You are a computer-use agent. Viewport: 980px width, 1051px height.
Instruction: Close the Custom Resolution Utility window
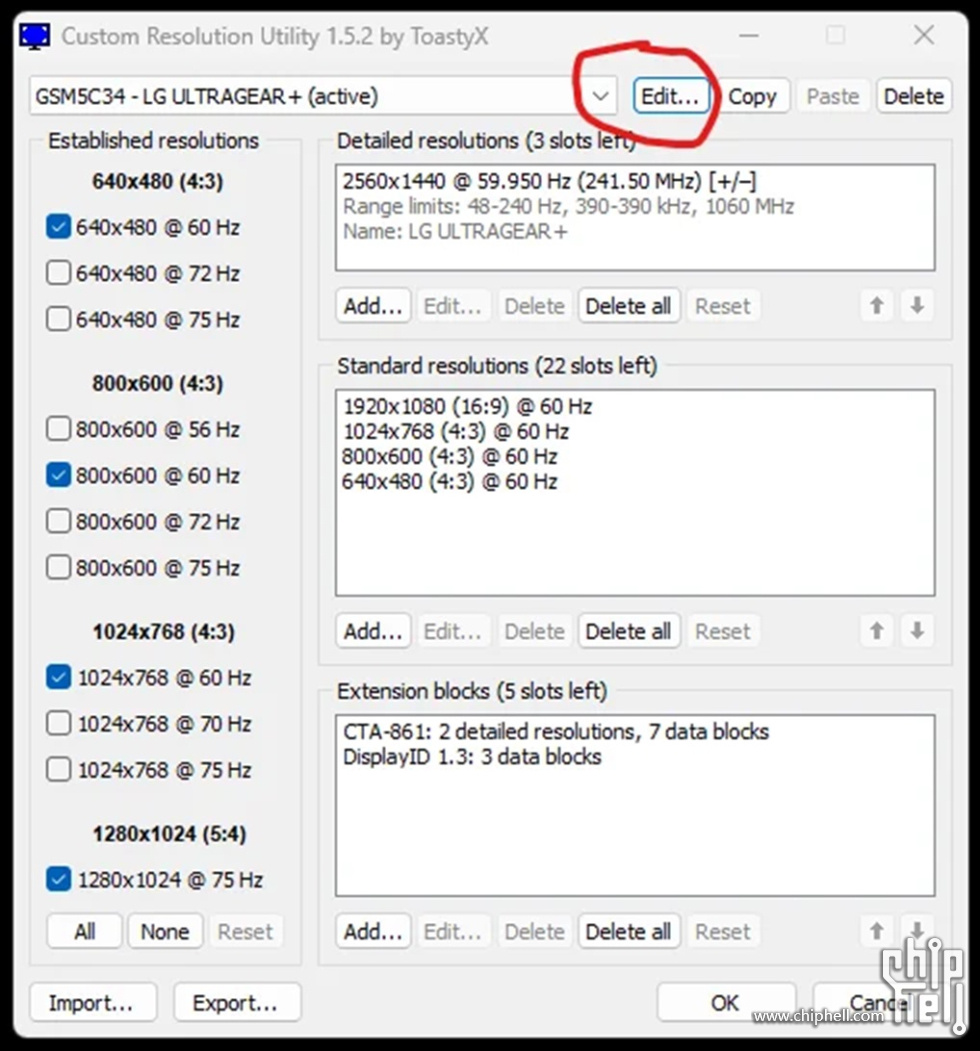(923, 36)
